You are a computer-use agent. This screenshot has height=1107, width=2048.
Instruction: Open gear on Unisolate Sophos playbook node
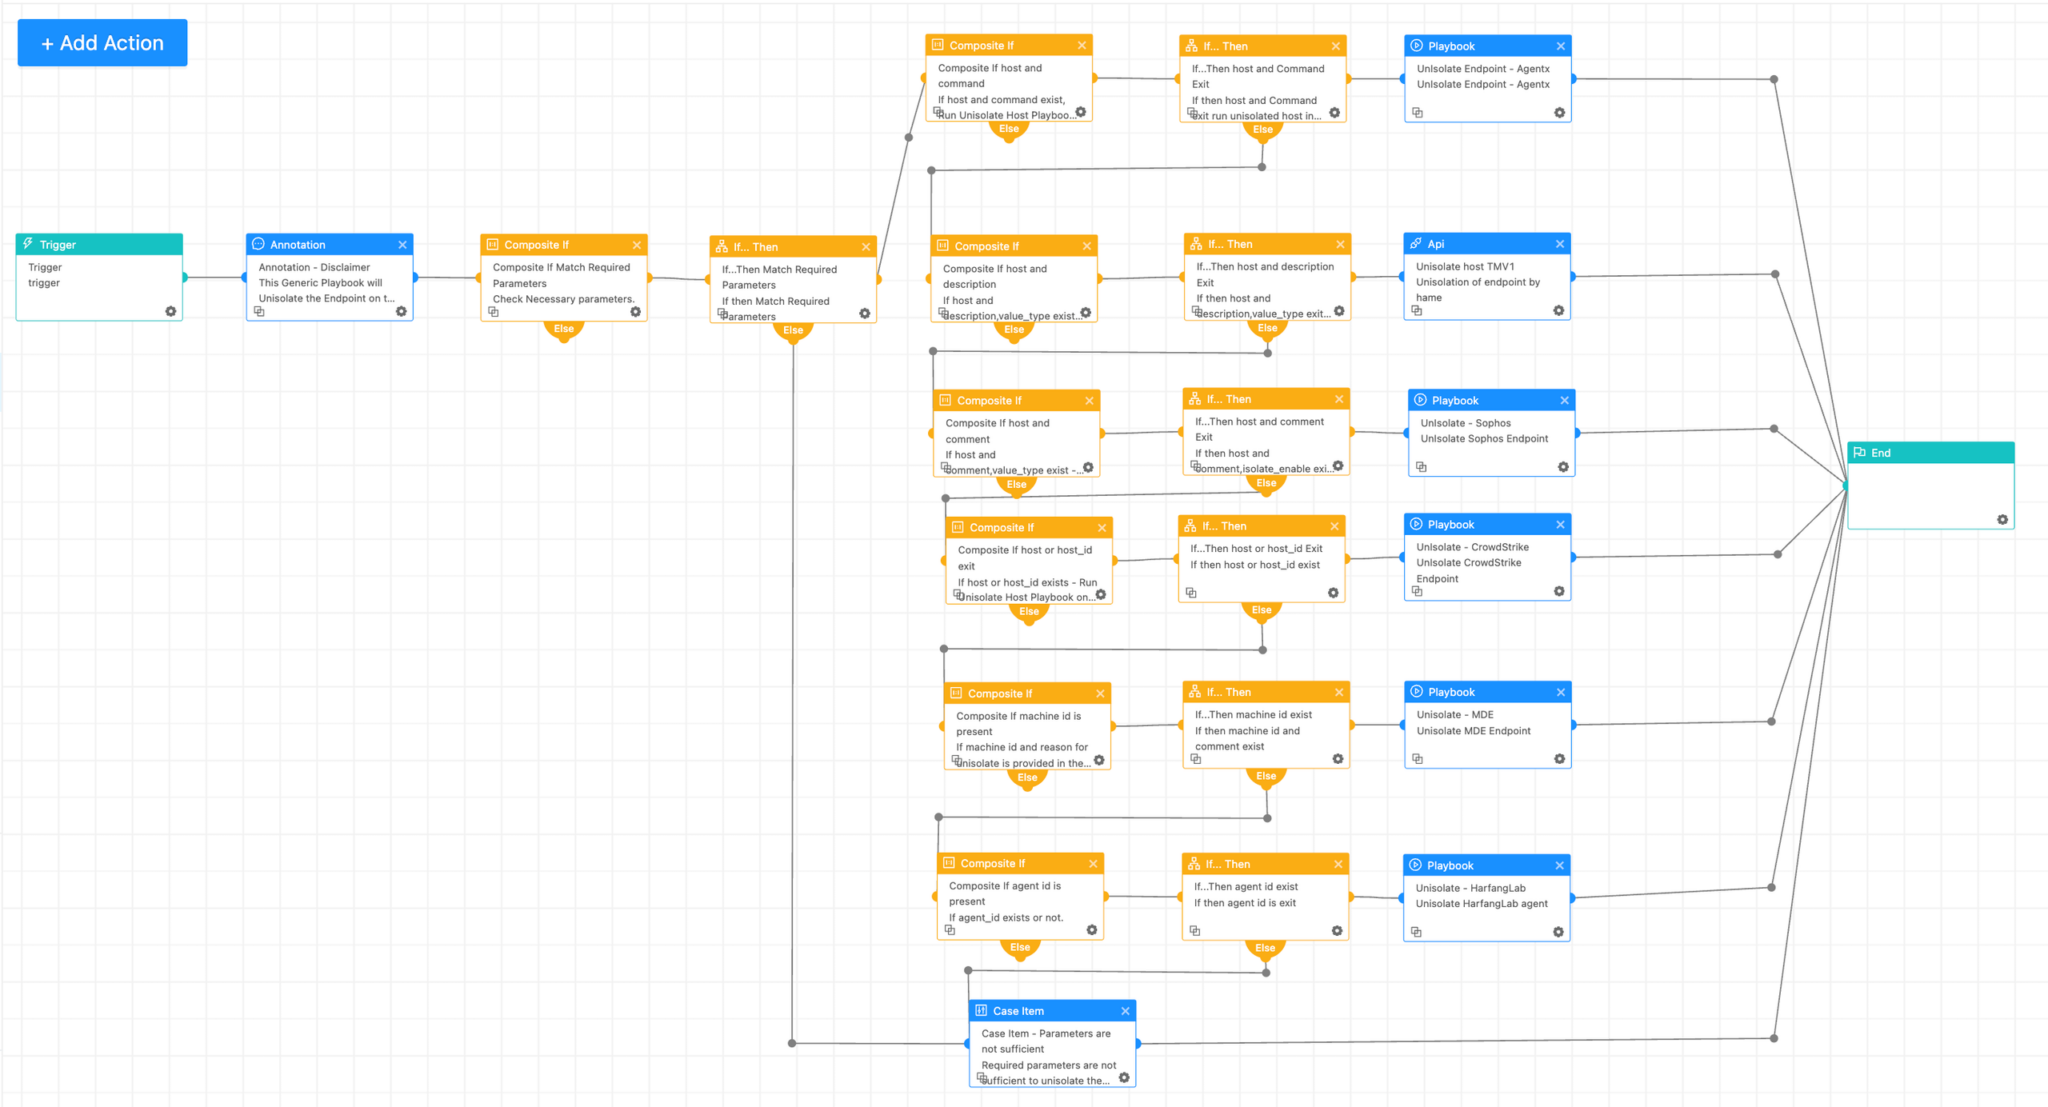(x=1563, y=467)
